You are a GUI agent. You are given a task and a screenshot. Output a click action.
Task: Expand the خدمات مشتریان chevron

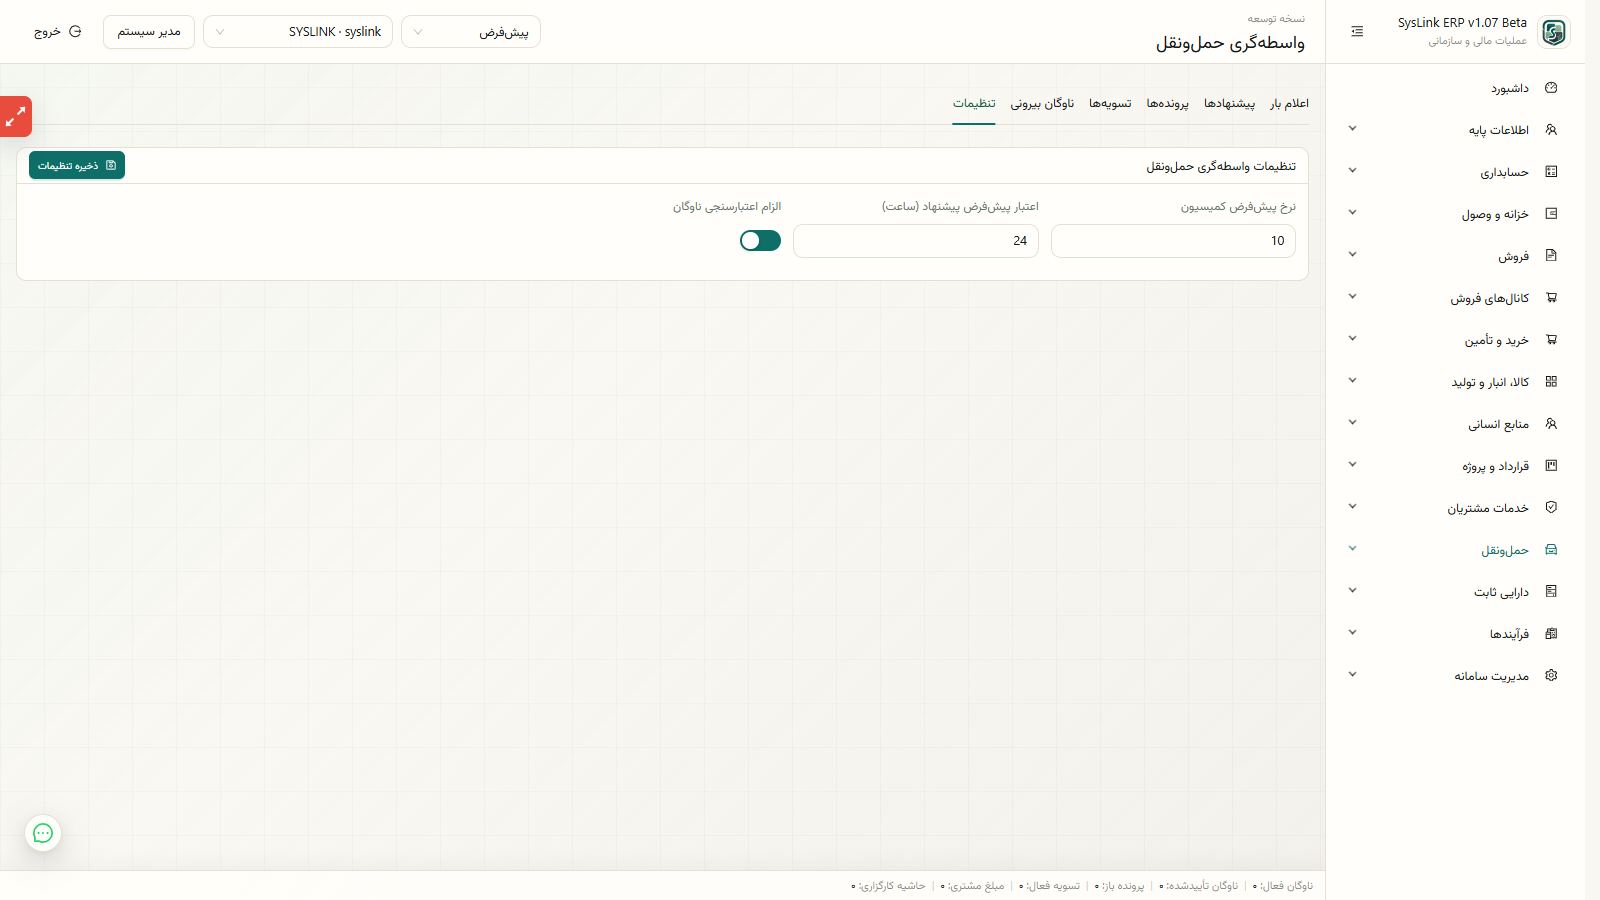(1352, 507)
